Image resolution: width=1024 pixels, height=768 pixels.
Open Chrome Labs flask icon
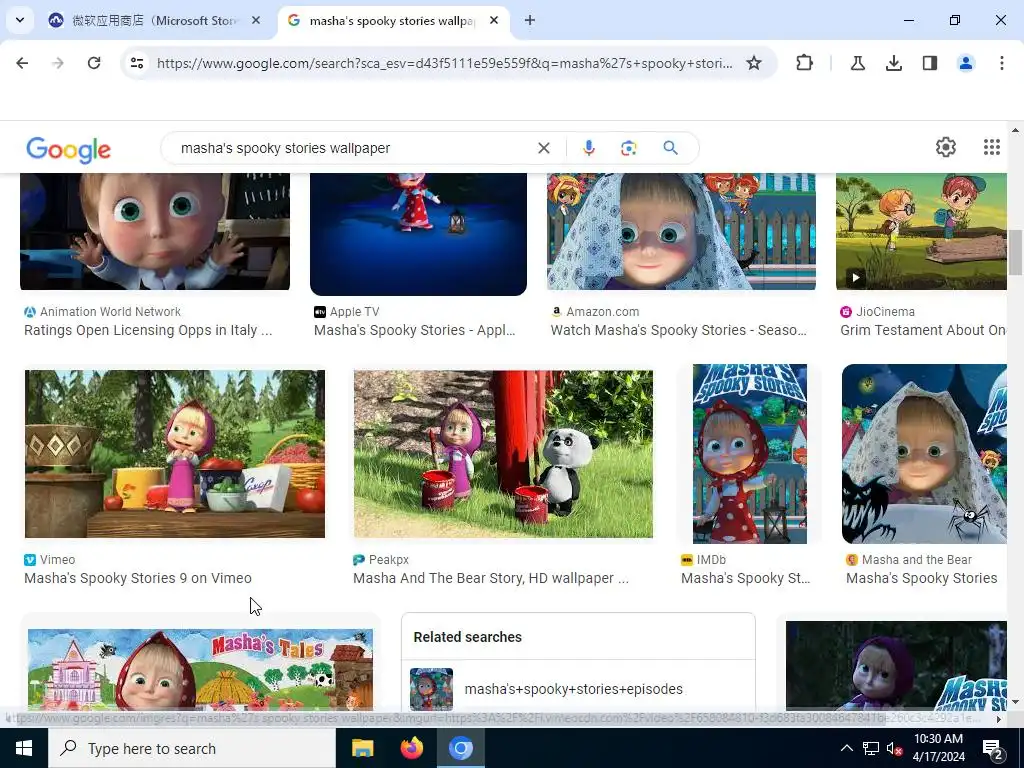click(x=857, y=63)
